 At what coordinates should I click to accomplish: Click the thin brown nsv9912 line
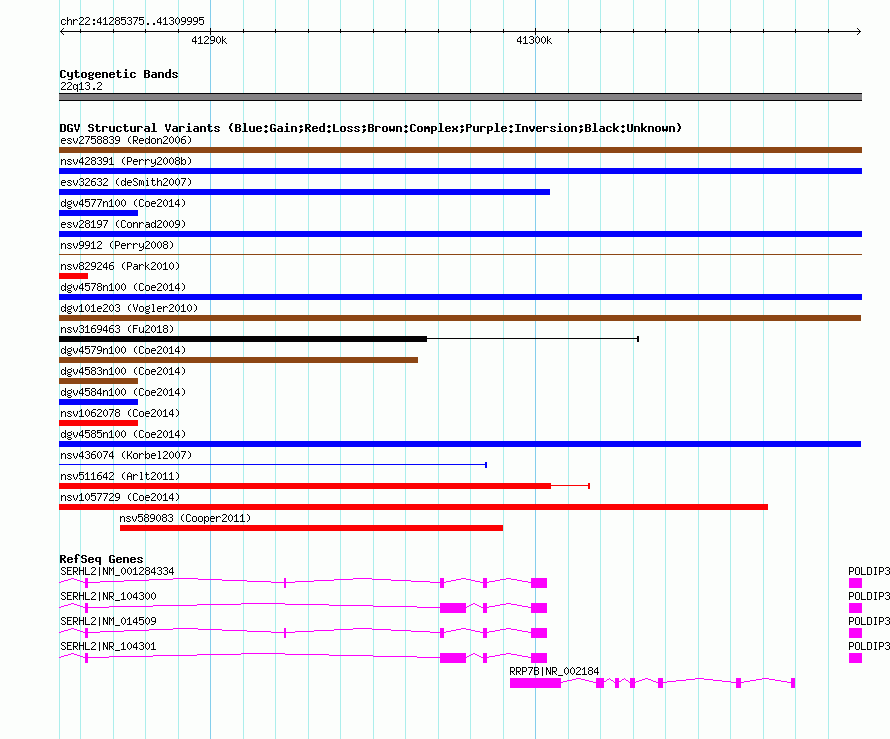click(460, 254)
